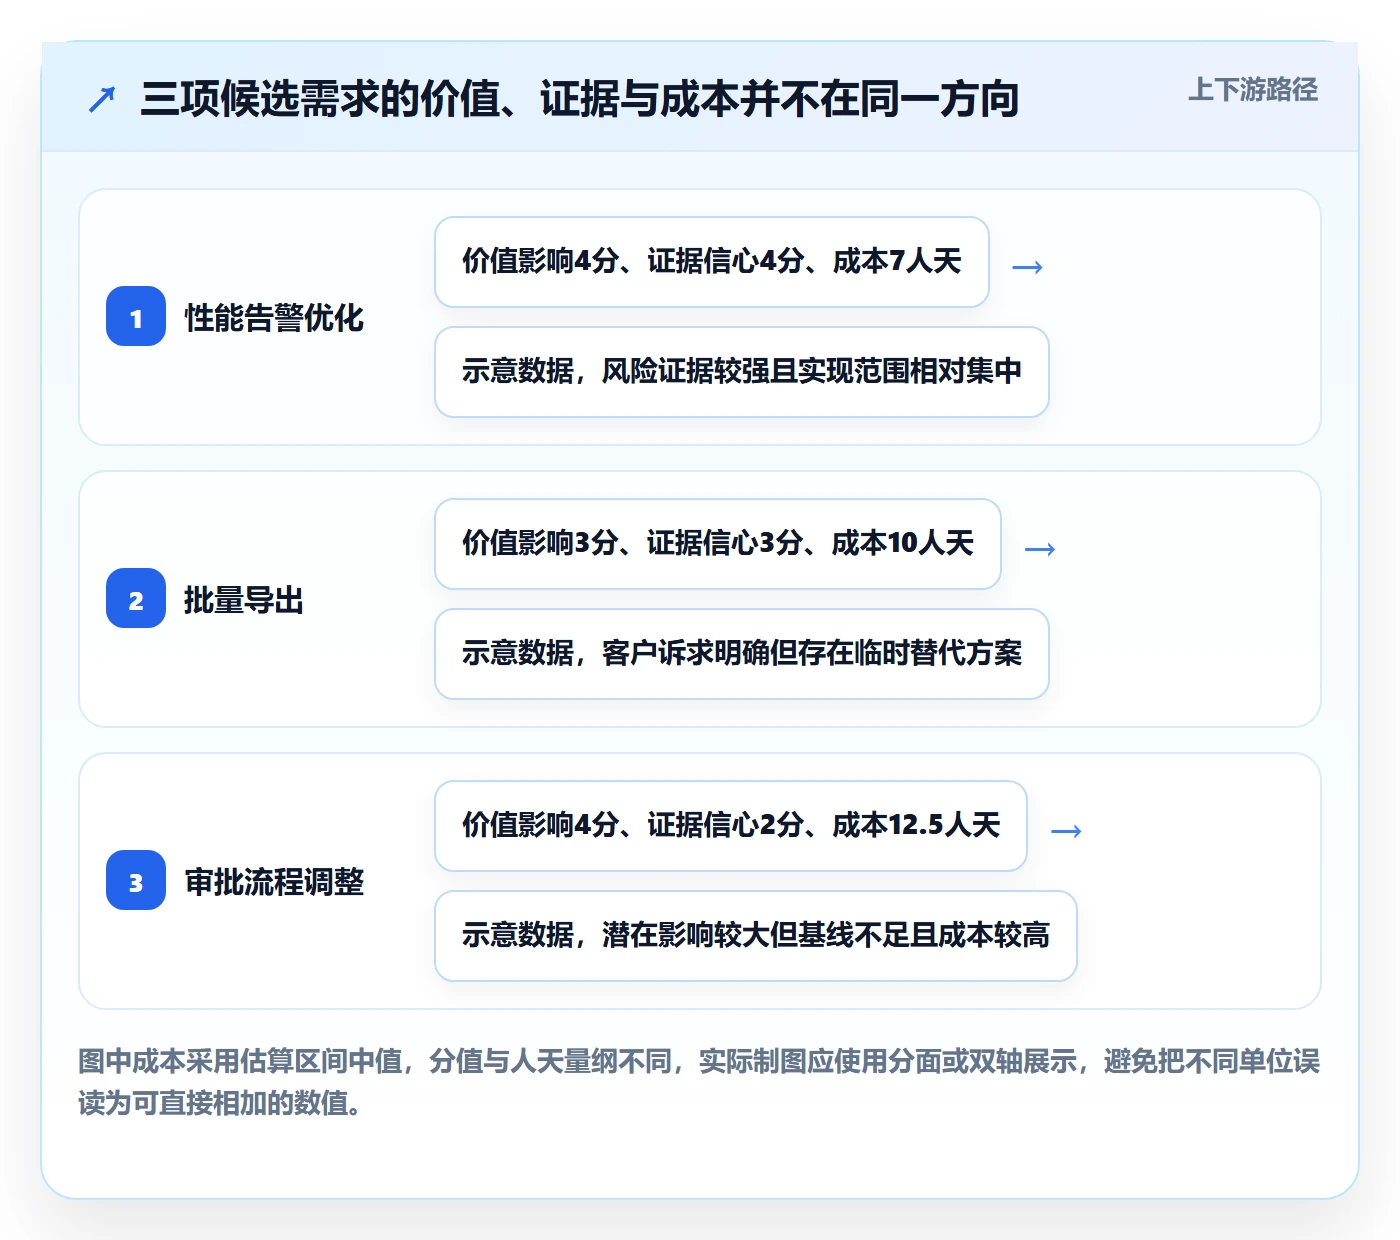Click arrow next to 成本7人天 box

pyautogui.click(x=1028, y=267)
